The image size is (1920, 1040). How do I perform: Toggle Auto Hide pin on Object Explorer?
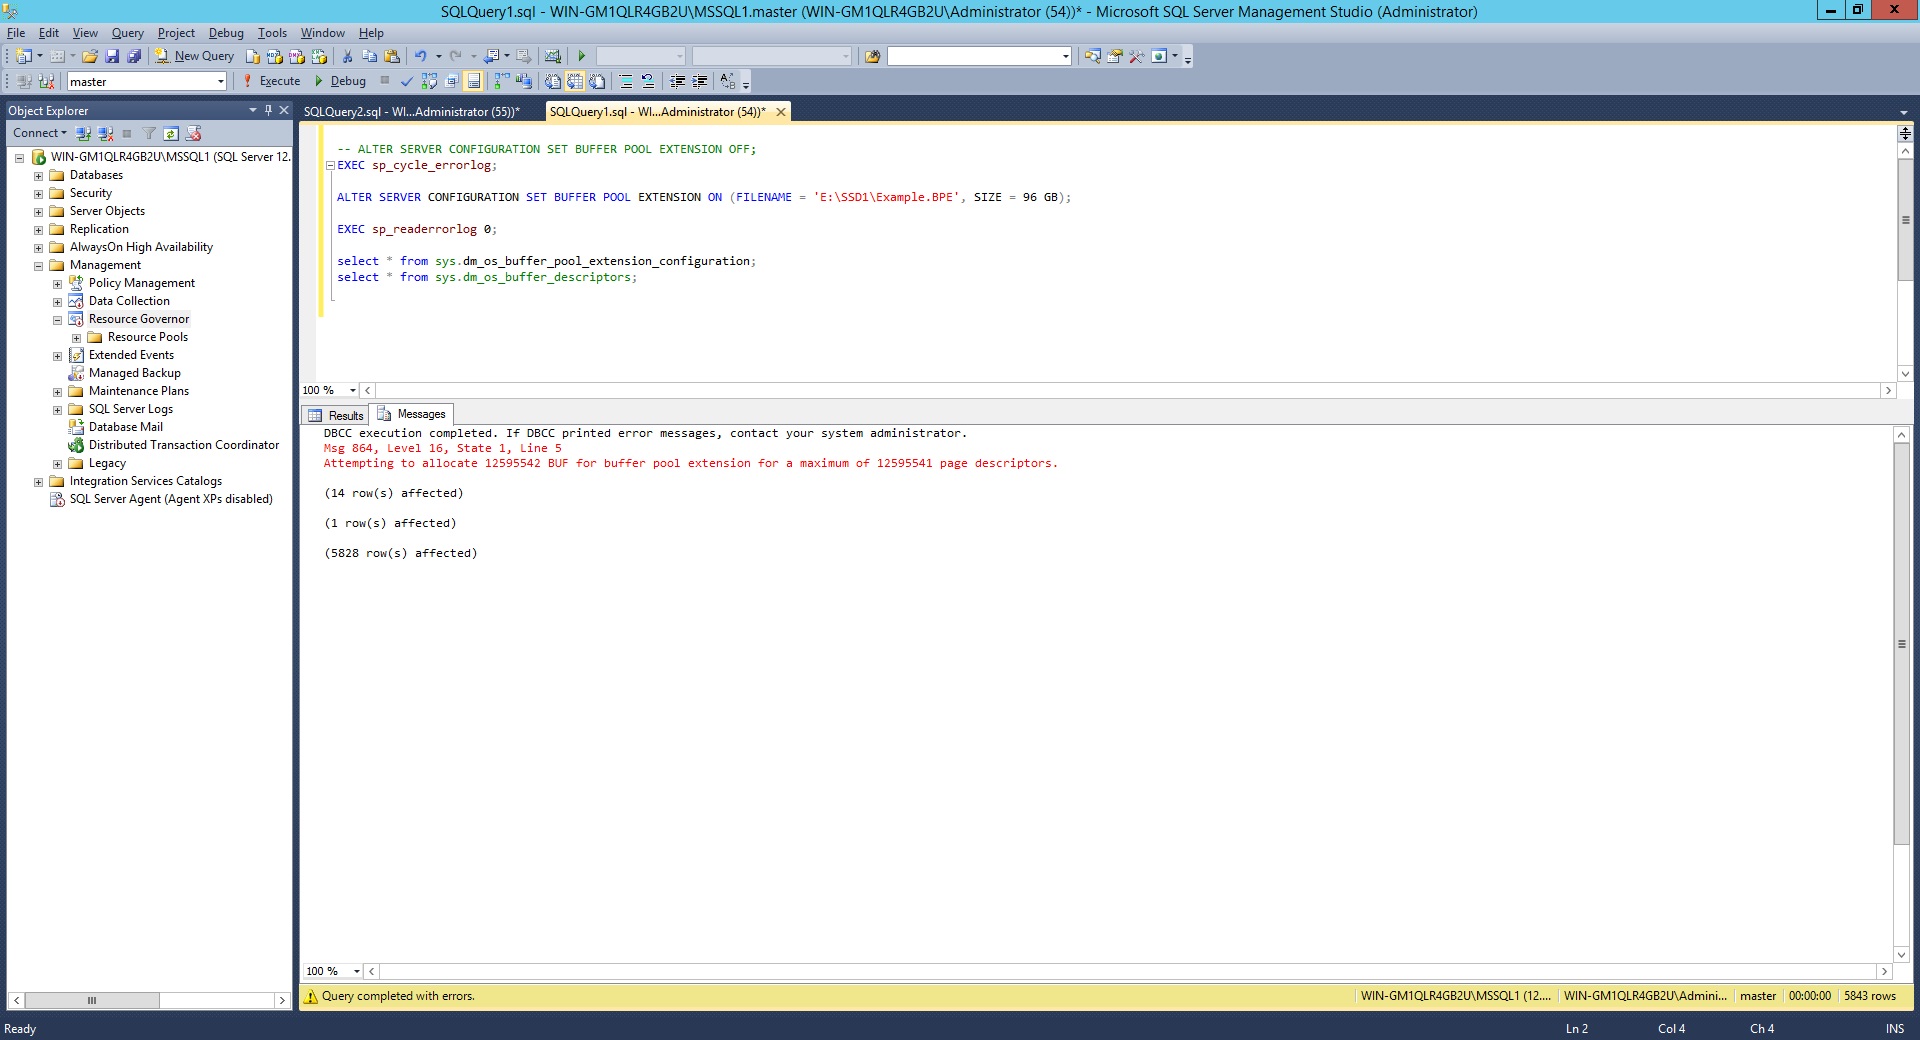tap(268, 110)
